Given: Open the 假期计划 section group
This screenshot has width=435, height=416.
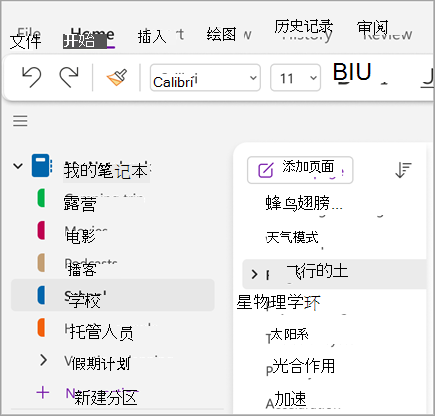Looking at the screenshot, I should (101, 363).
